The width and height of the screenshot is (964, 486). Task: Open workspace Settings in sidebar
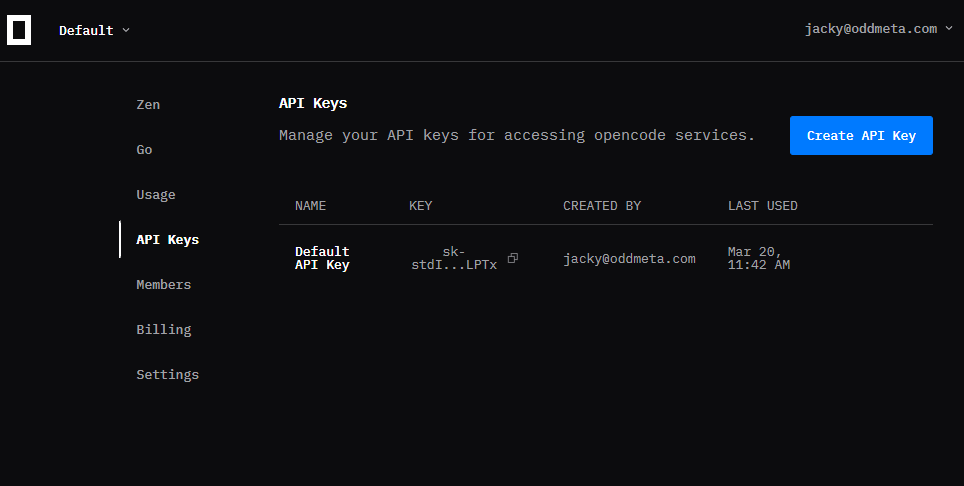point(167,374)
